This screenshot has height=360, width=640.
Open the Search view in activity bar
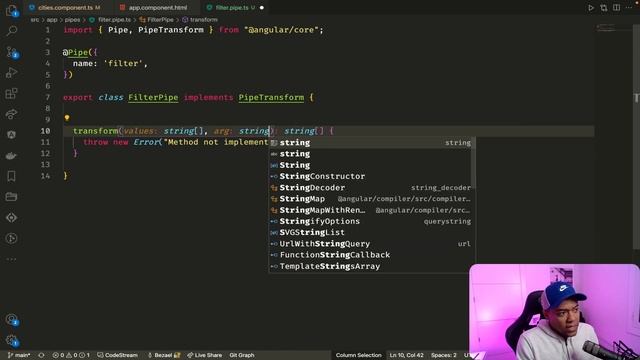(11, 31)
